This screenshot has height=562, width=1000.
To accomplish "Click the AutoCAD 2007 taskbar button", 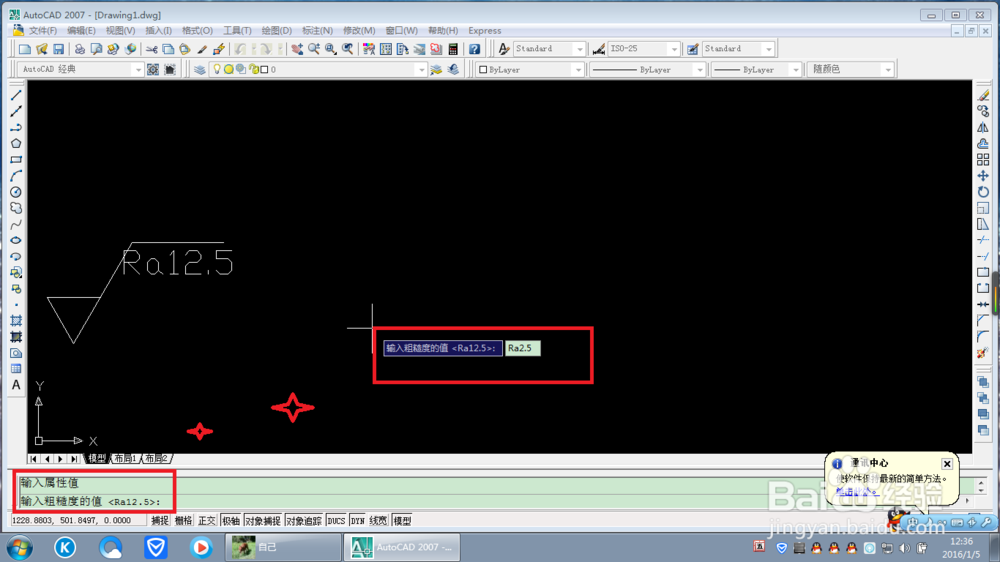I will click(402, 547).
